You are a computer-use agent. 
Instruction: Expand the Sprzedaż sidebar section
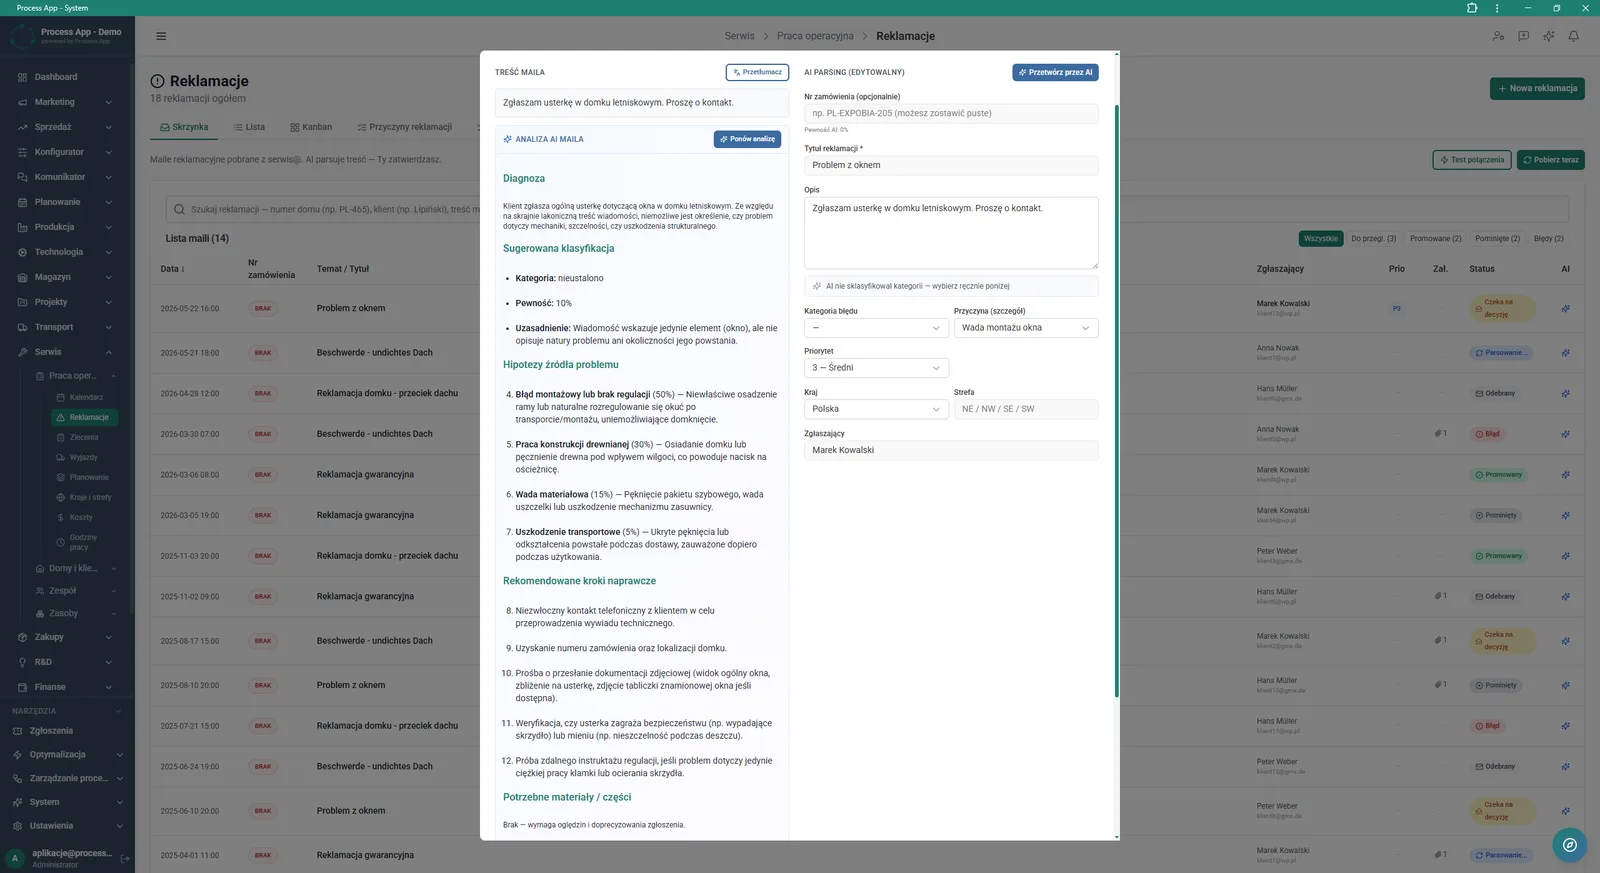coord(66,127)
